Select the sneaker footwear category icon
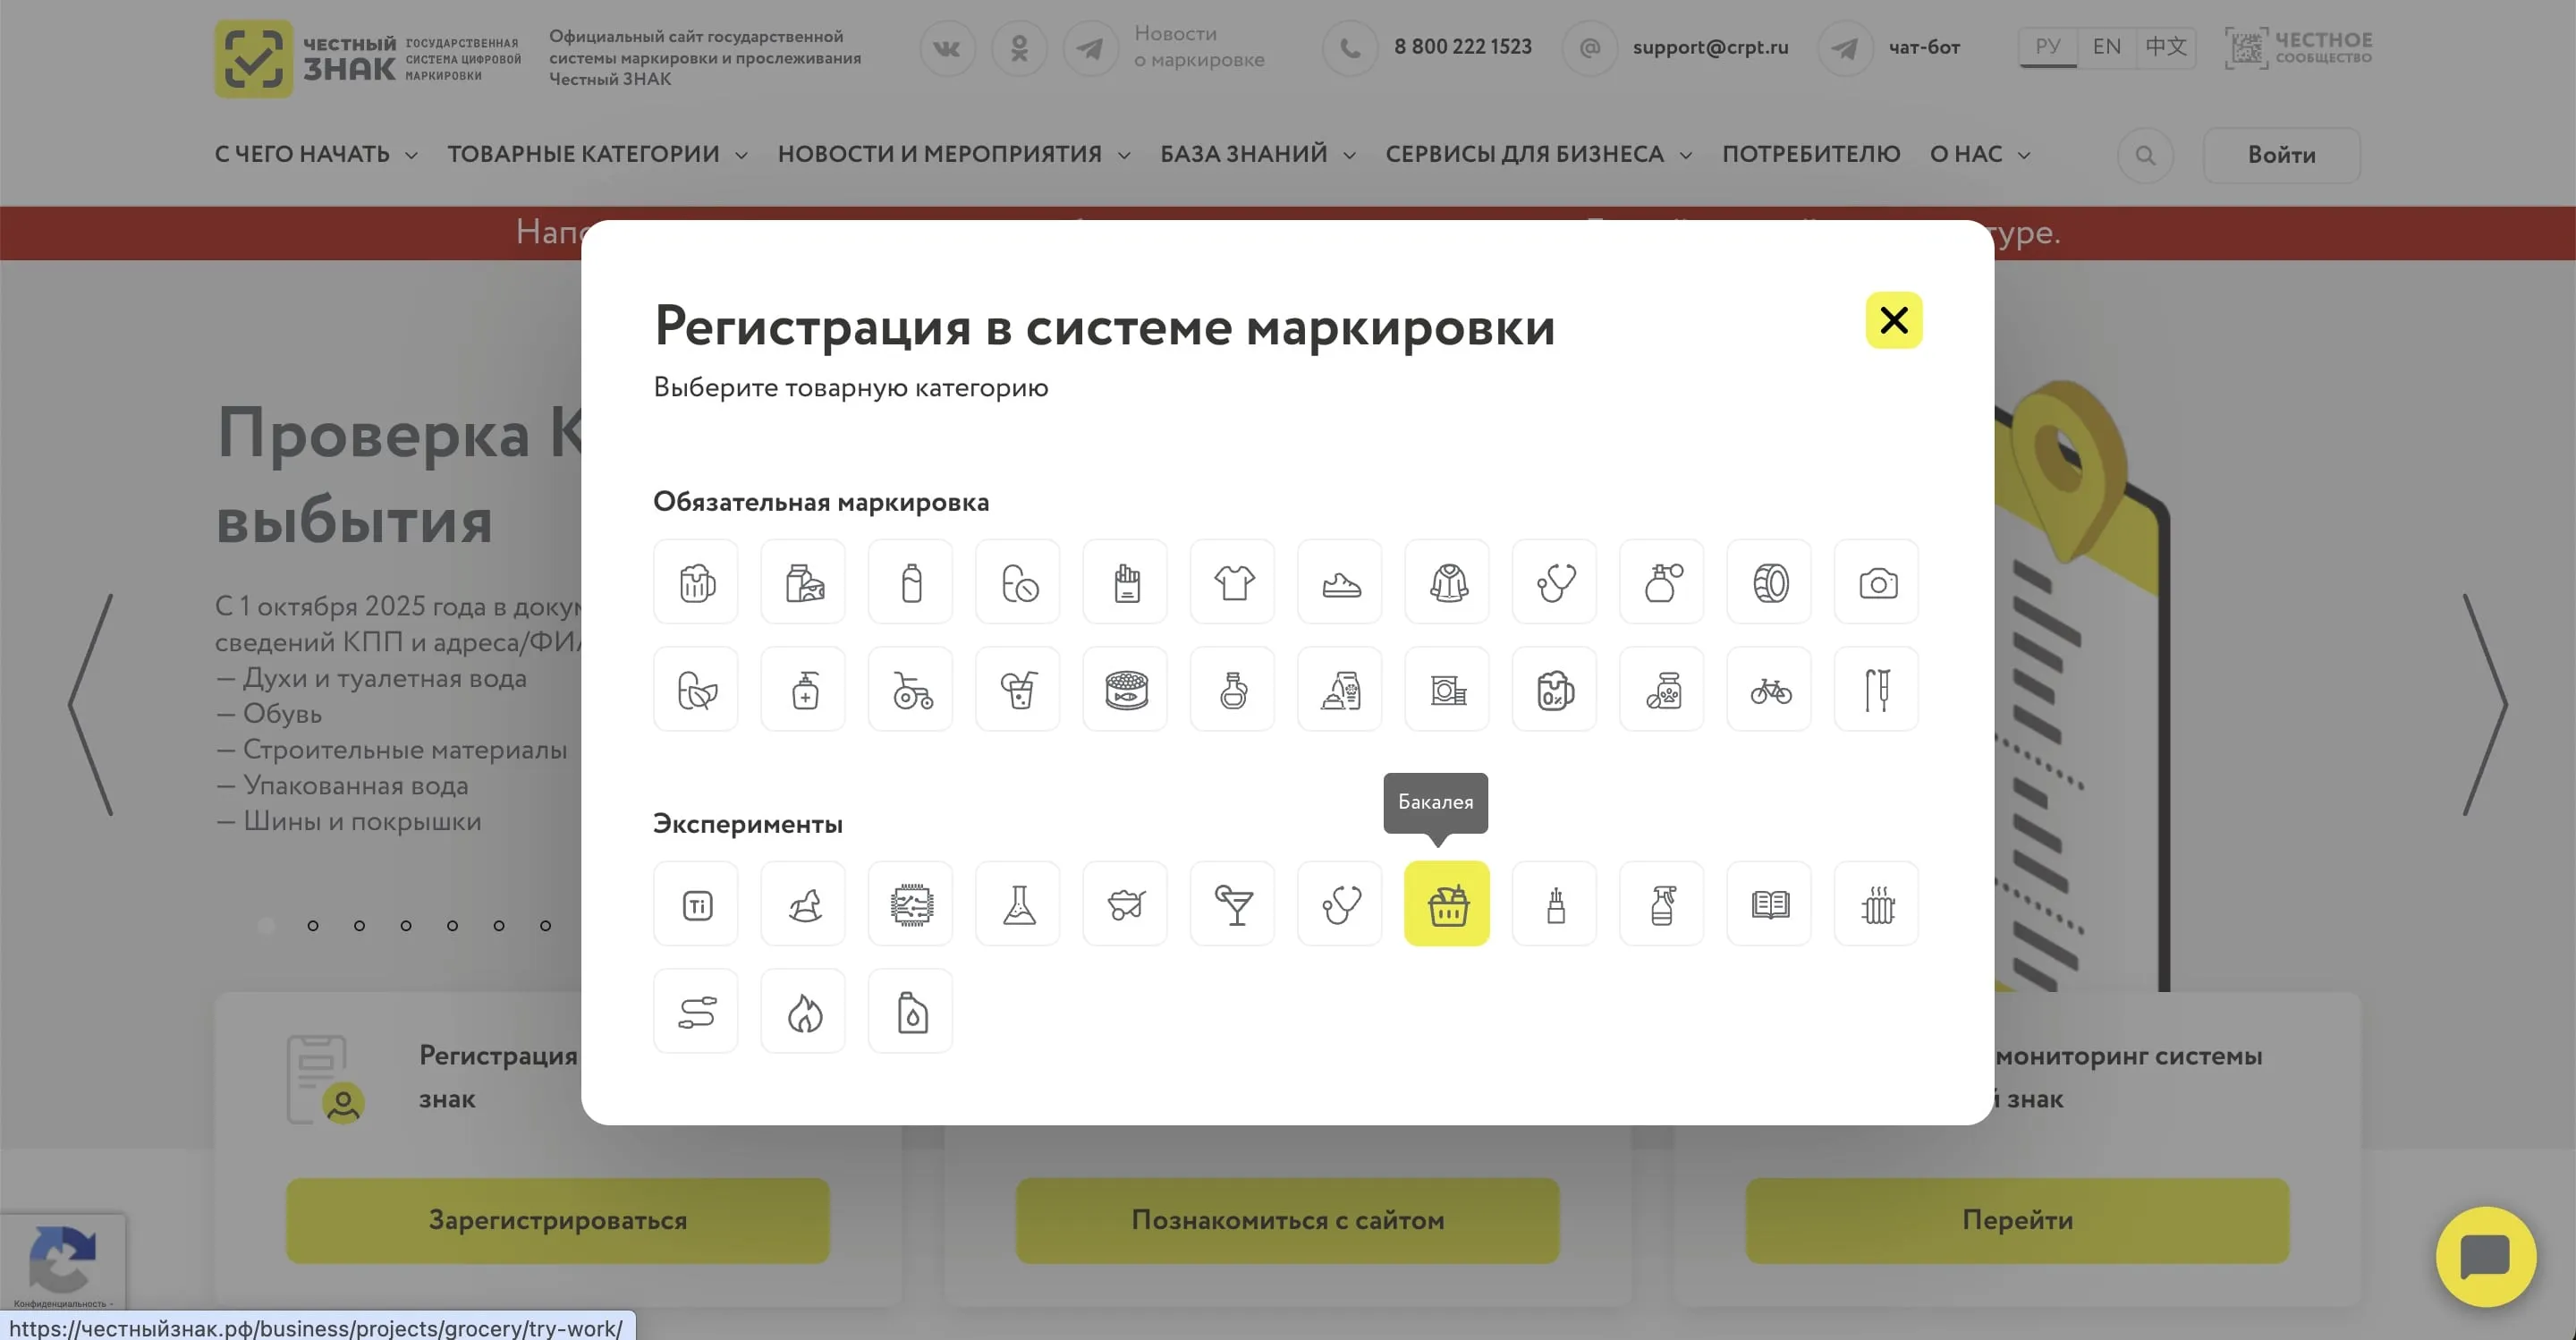Image resolution: width=2576 pixels, height=1340 pixels. click(x=1340, y=582)
